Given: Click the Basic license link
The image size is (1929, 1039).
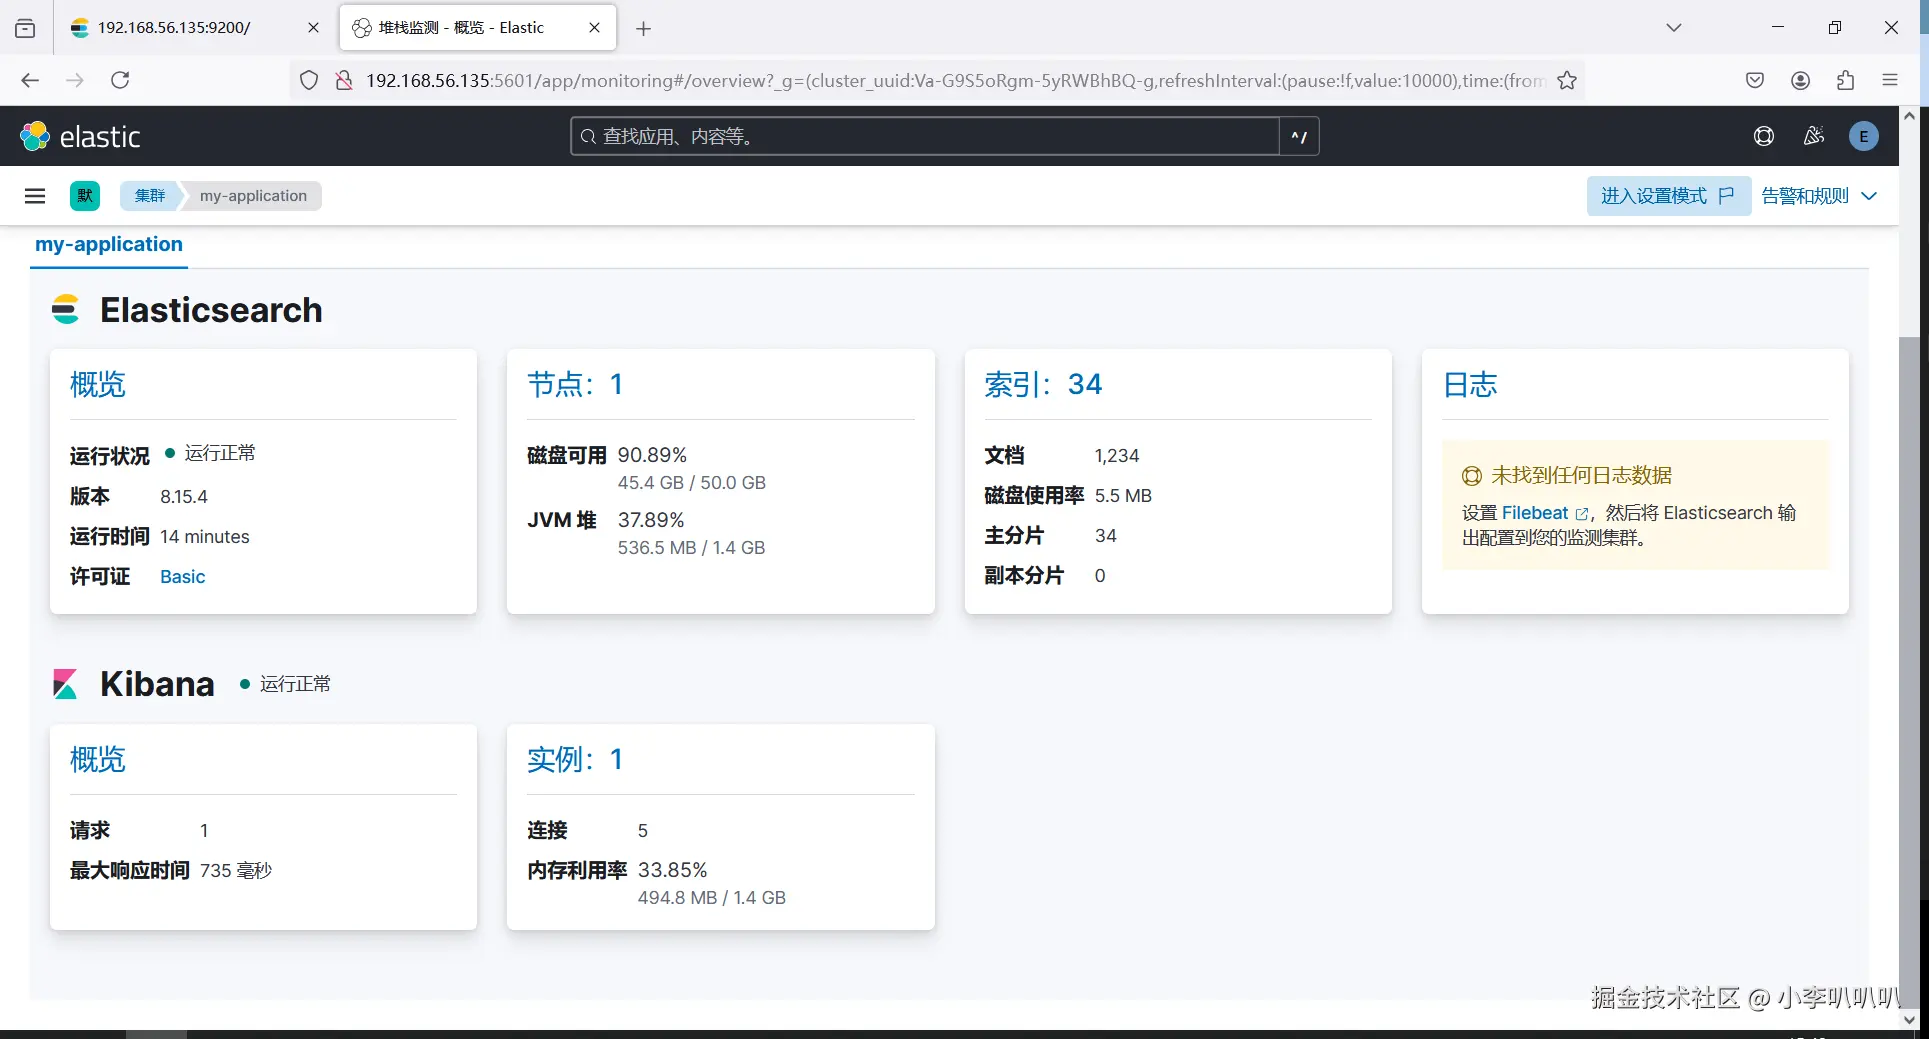Looking at the screenshot, I should pos(183,577).
